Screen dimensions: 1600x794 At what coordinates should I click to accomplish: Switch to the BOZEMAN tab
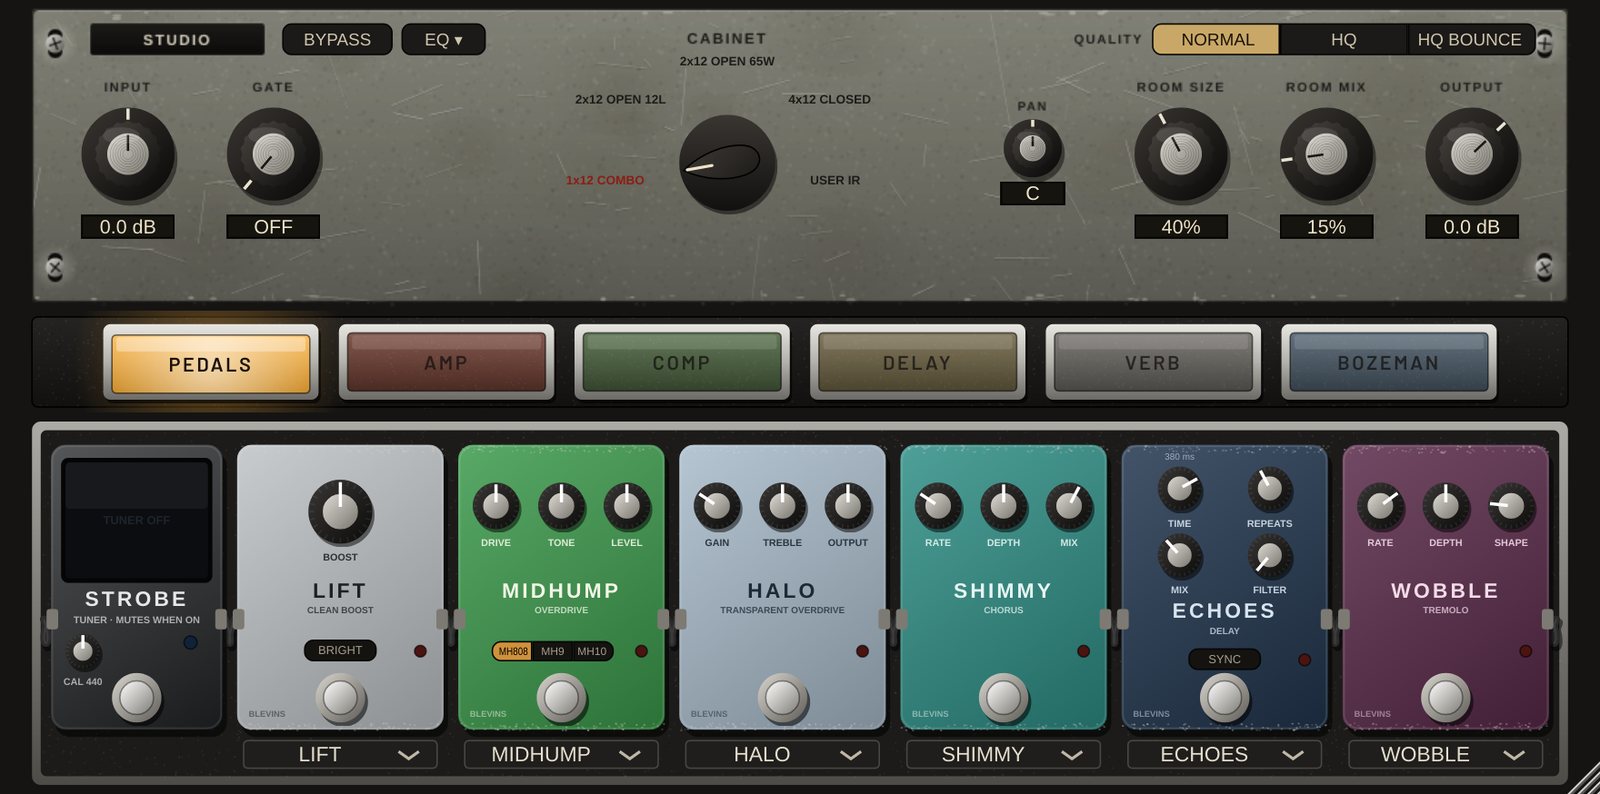[x=1388, y=363]
